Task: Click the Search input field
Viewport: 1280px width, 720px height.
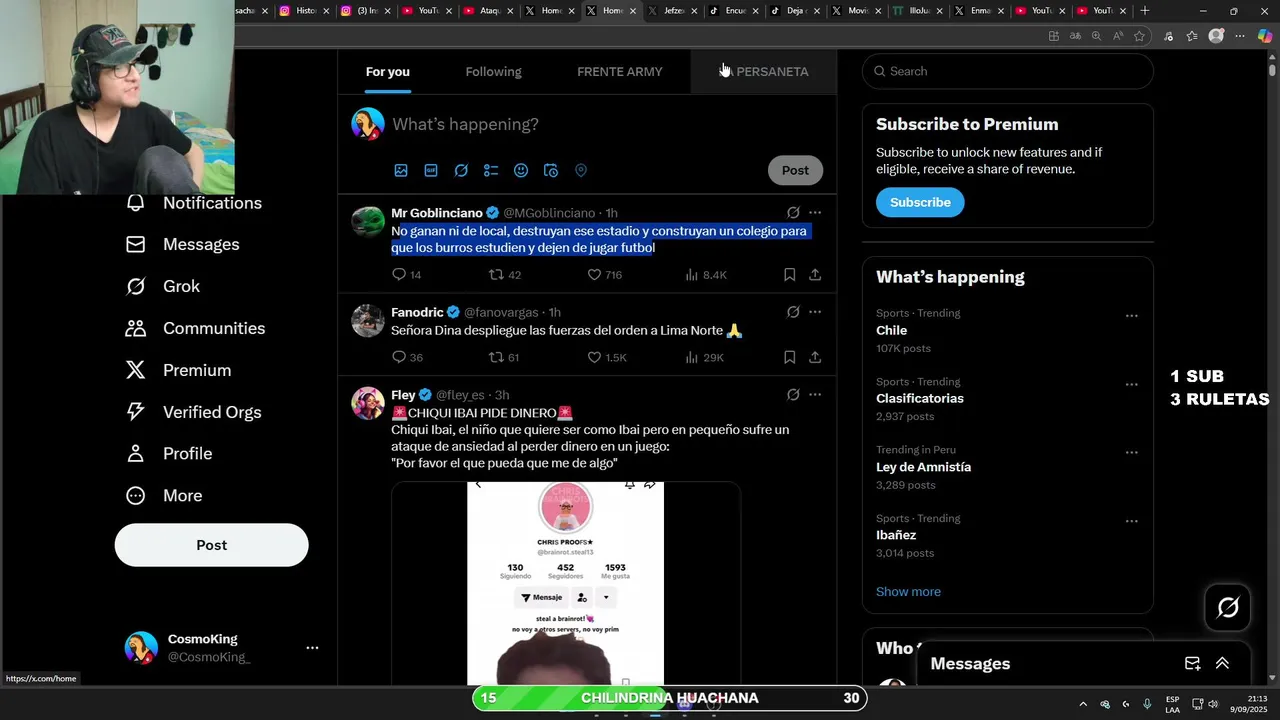Action: [x=1007, y=71]
